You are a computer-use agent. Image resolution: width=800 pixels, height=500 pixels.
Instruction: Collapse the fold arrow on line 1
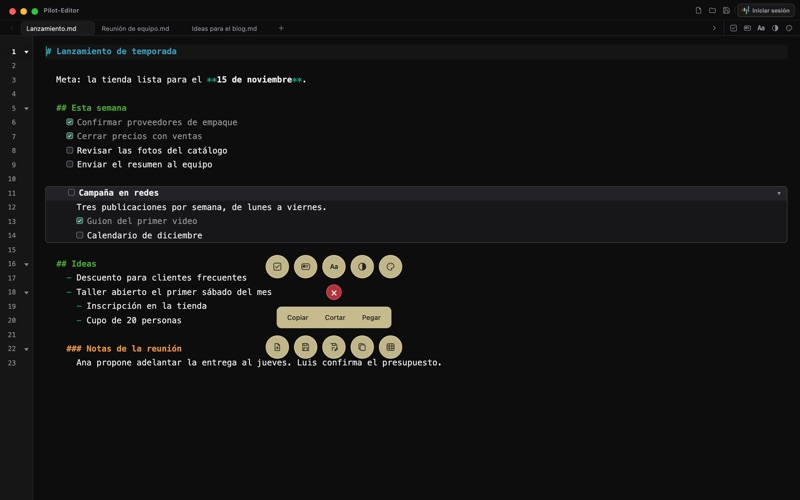(27, 52)
